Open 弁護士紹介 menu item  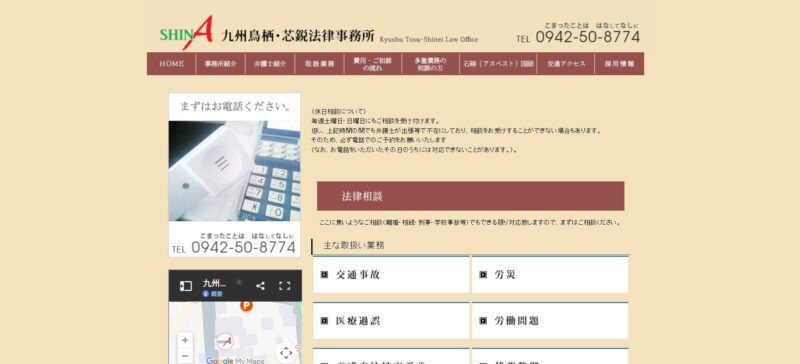click(270, 64)
